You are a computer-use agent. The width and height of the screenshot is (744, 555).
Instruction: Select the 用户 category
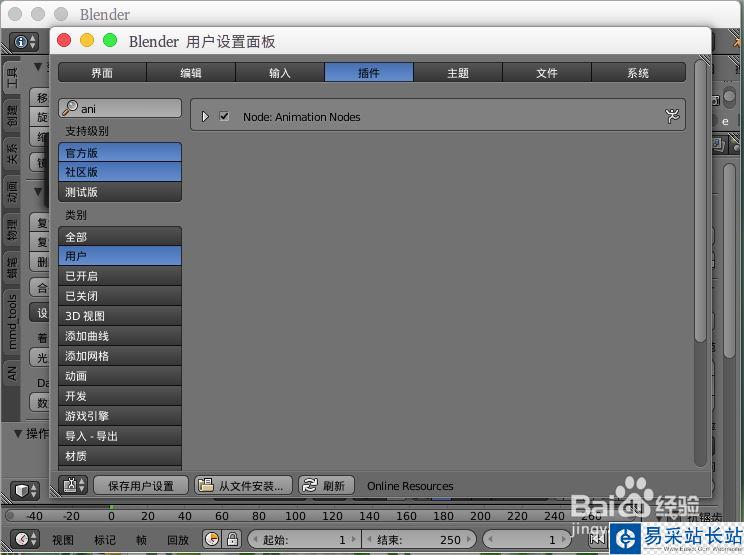pos(120,256)
